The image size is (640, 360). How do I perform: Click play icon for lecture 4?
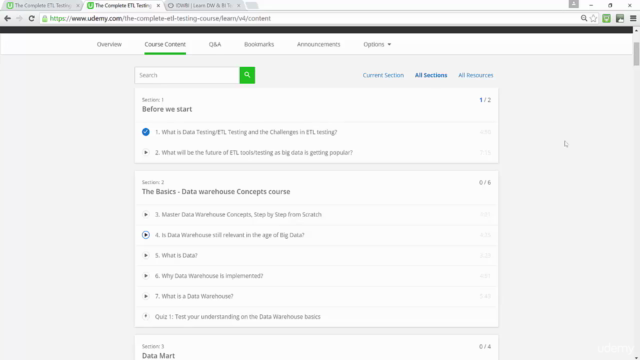[146, 235]
